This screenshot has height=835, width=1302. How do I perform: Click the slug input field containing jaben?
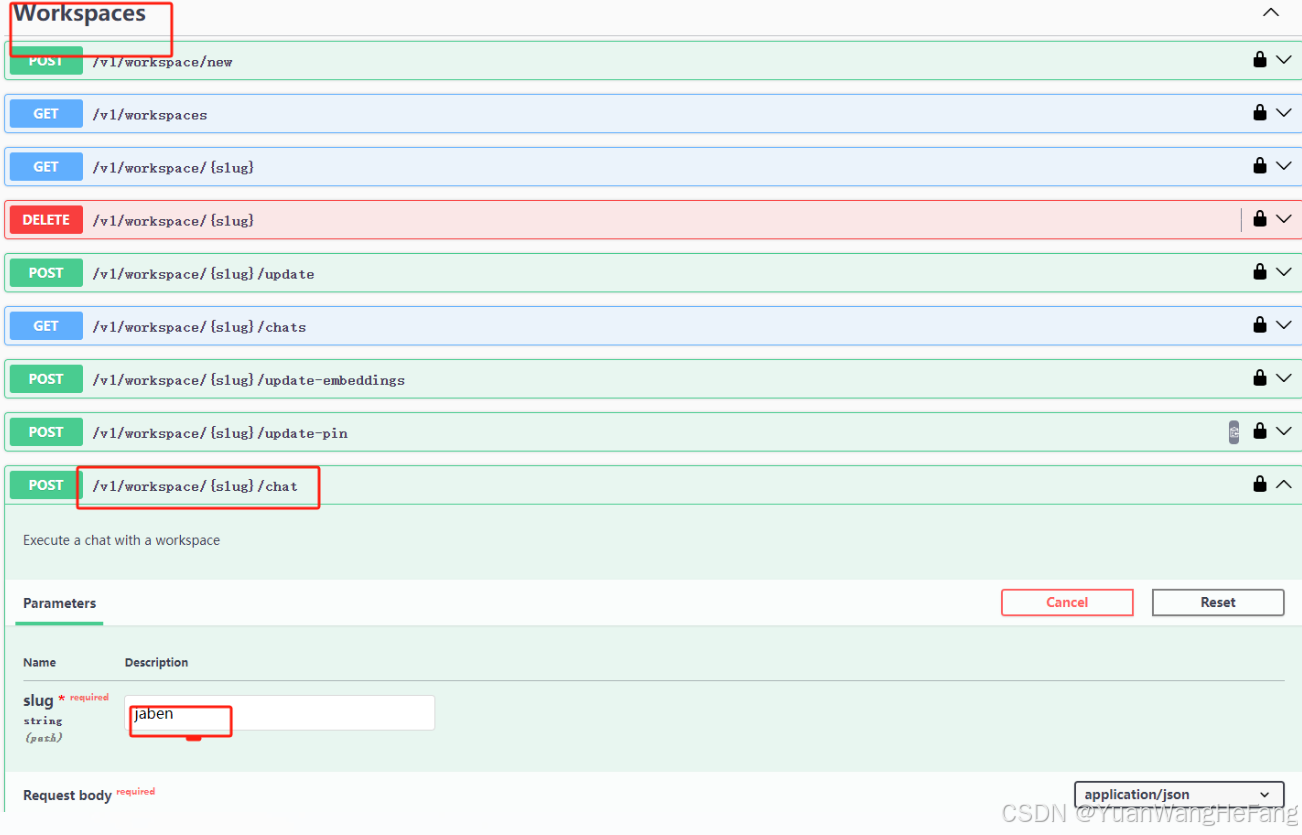[x=280, y=713]
